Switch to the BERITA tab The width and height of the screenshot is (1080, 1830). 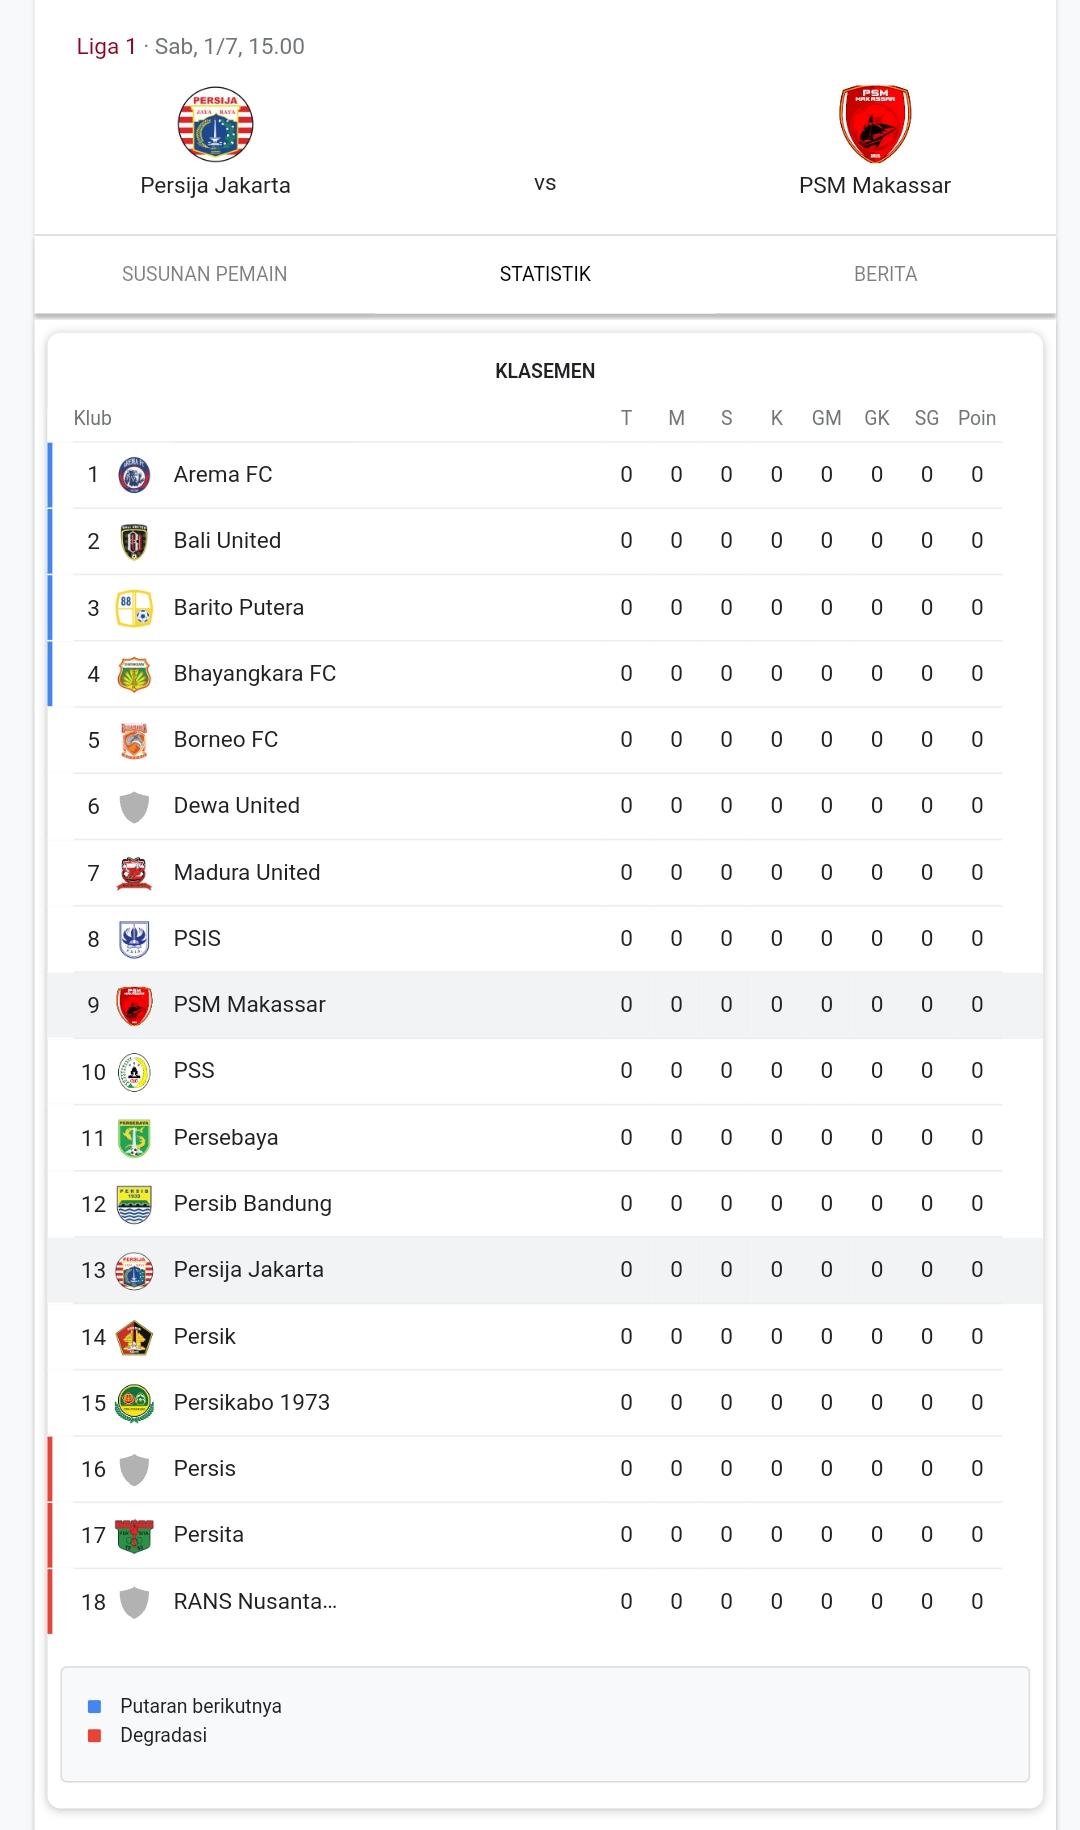[x=885, y=274]
